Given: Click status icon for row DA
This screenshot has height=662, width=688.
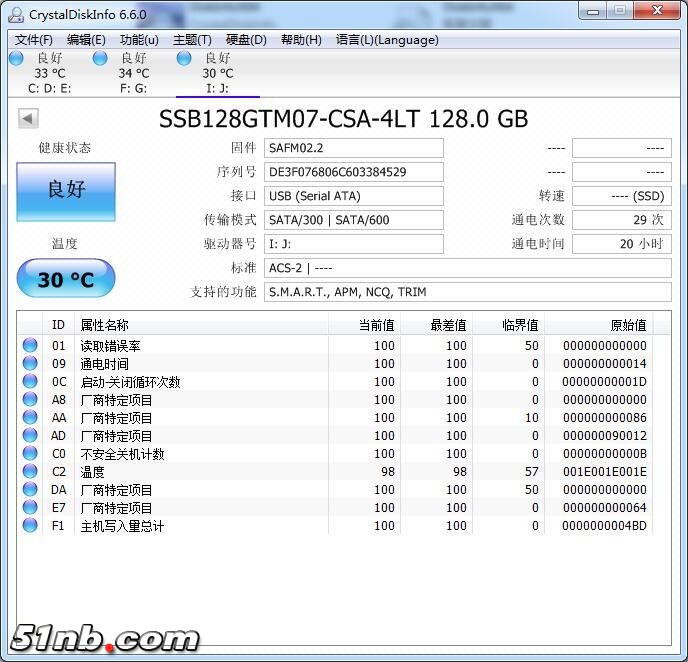Looking at the screenshot, I should 30,489.
